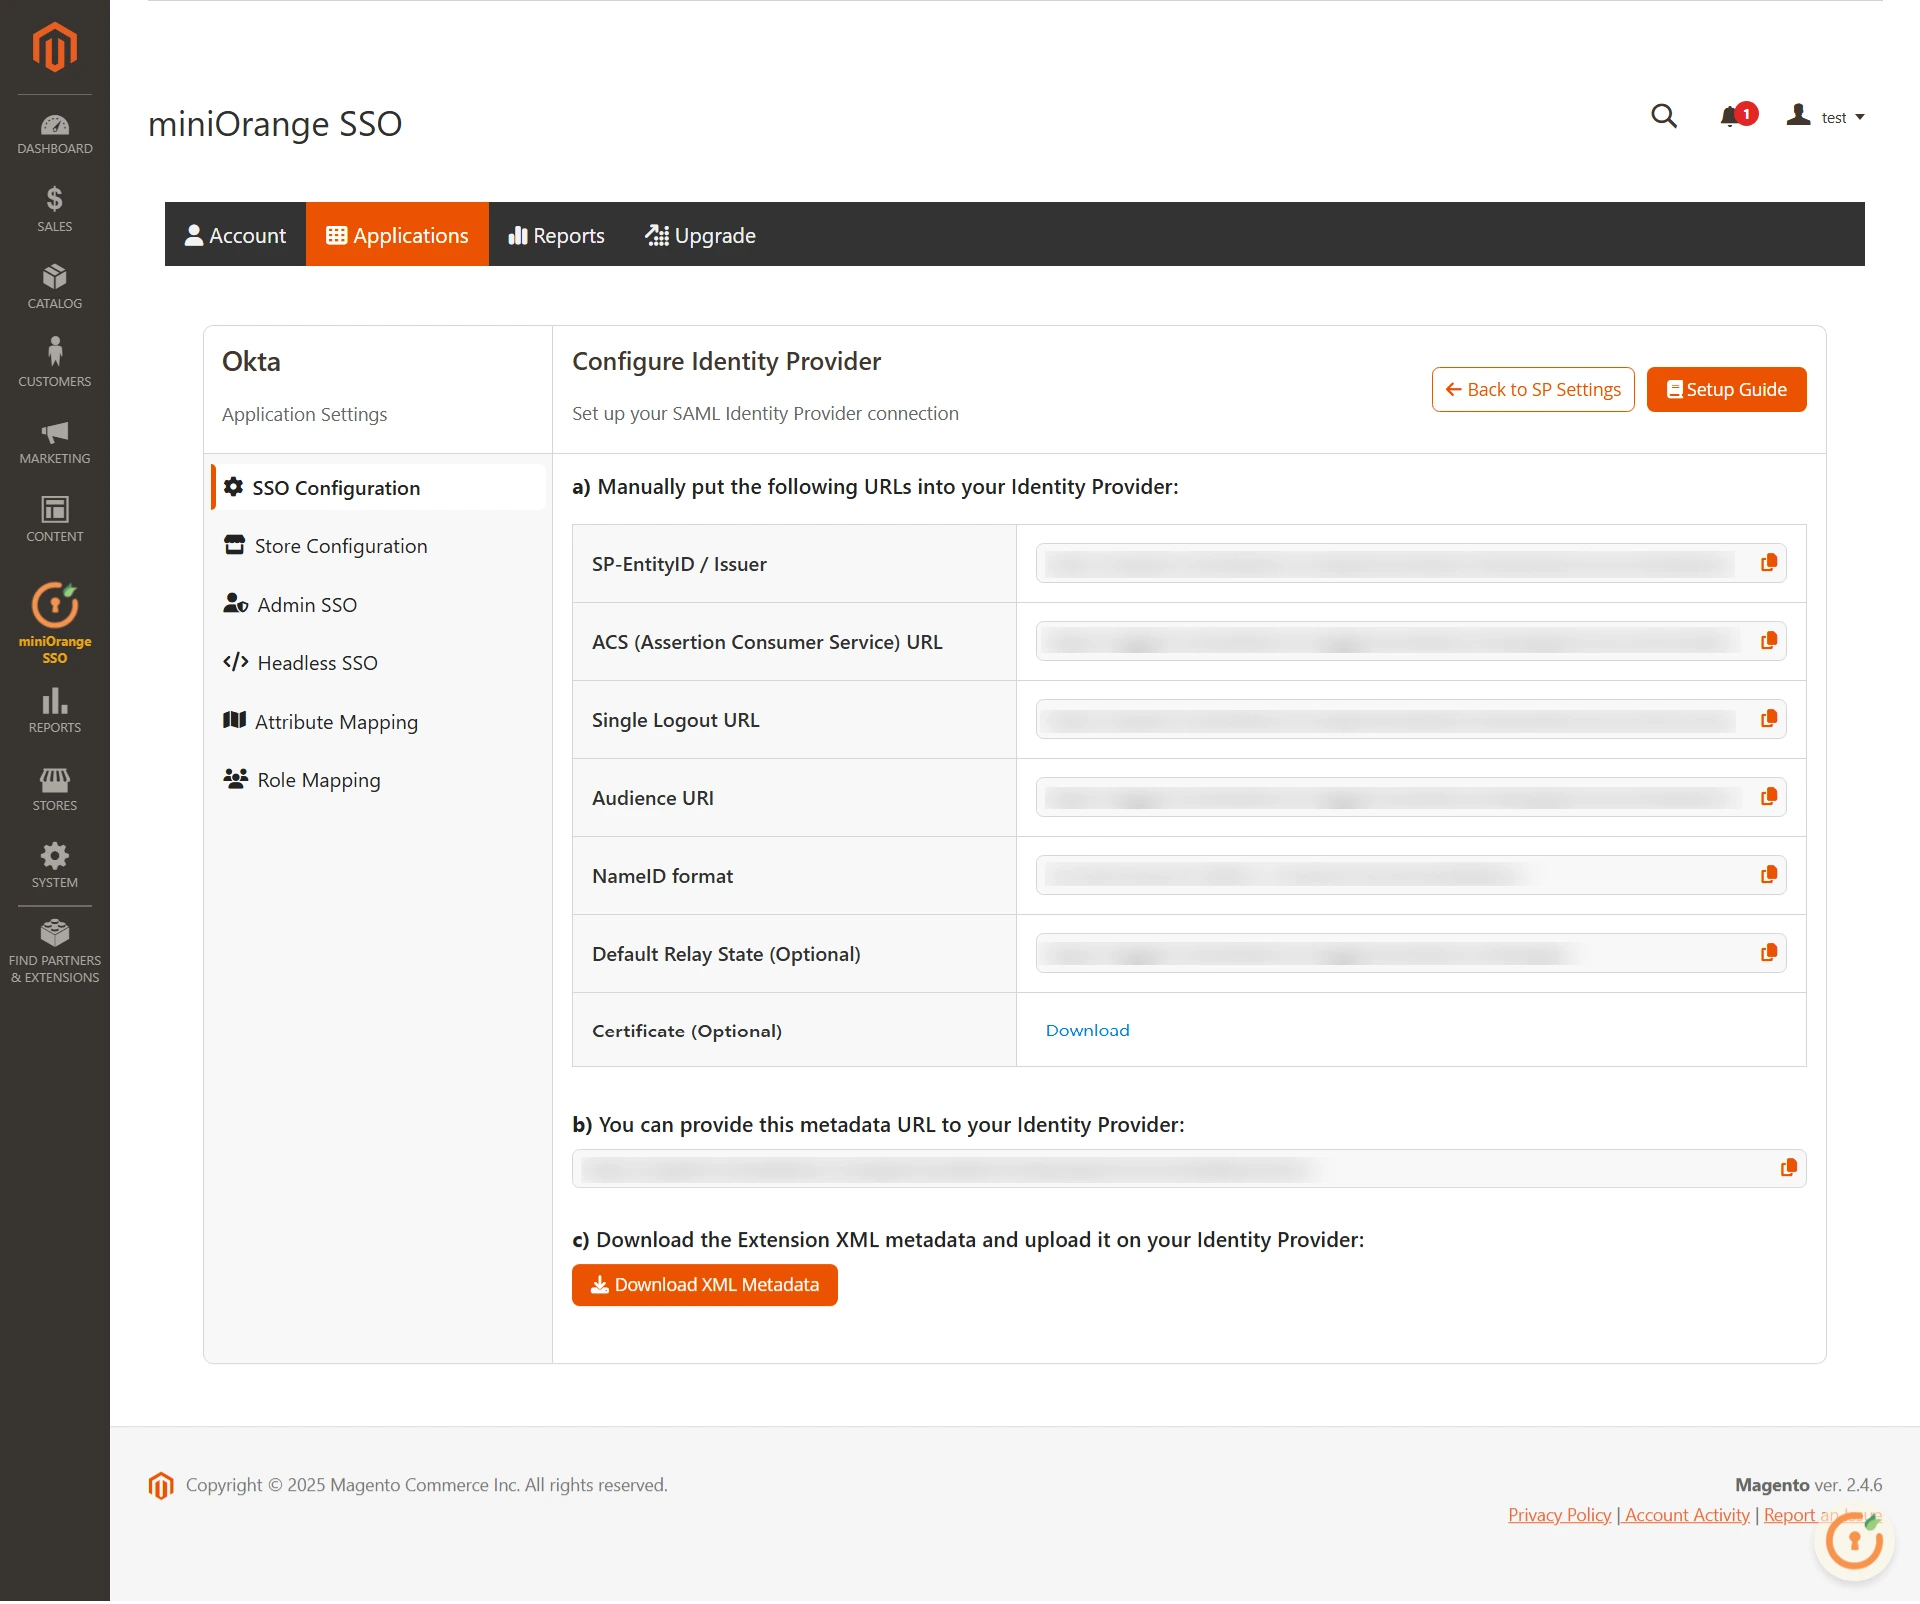The height and width of the screenshot is (1604, 1920).
Task: Download the optional certificate
Action: coord(1087,1029)
